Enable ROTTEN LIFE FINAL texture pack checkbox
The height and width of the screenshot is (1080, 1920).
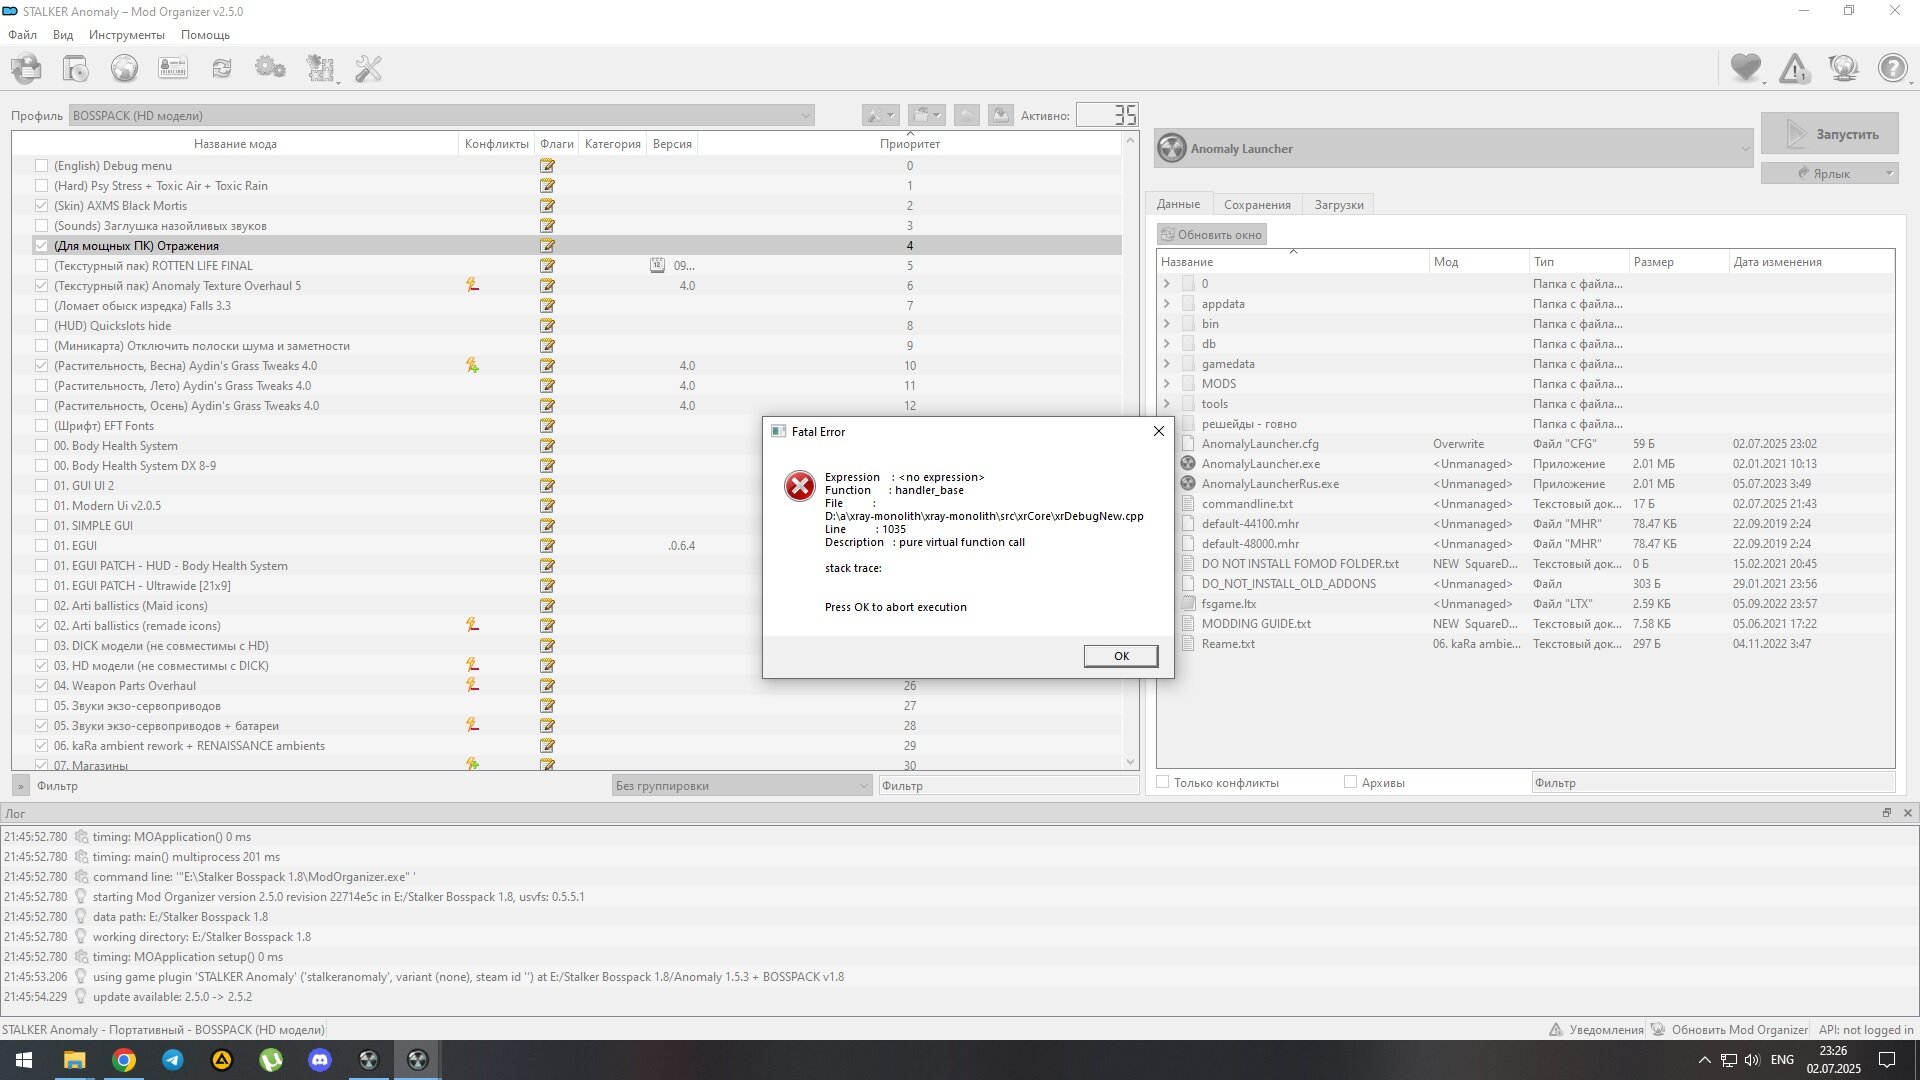point(41,266)
